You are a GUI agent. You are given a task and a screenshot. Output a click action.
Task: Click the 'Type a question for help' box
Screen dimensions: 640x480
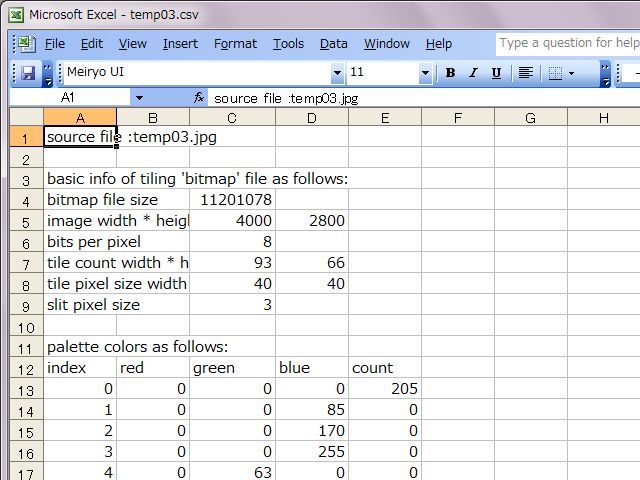click(x=568, y=43)
